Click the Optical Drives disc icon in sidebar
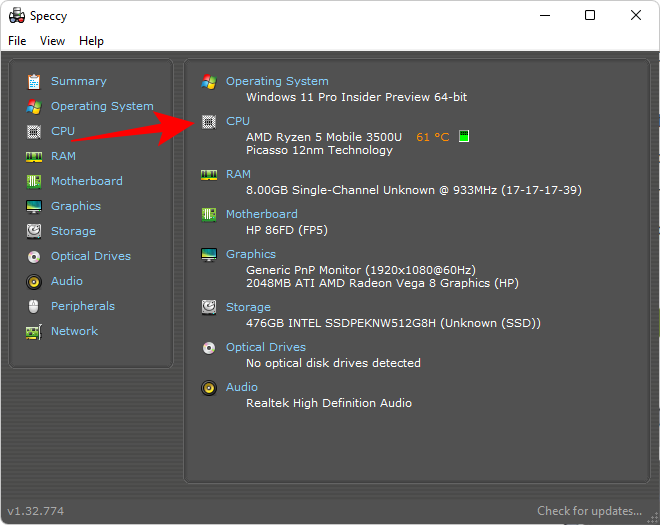Image resolution: width=660 pixels, height=525 pixels. [34, 256]
